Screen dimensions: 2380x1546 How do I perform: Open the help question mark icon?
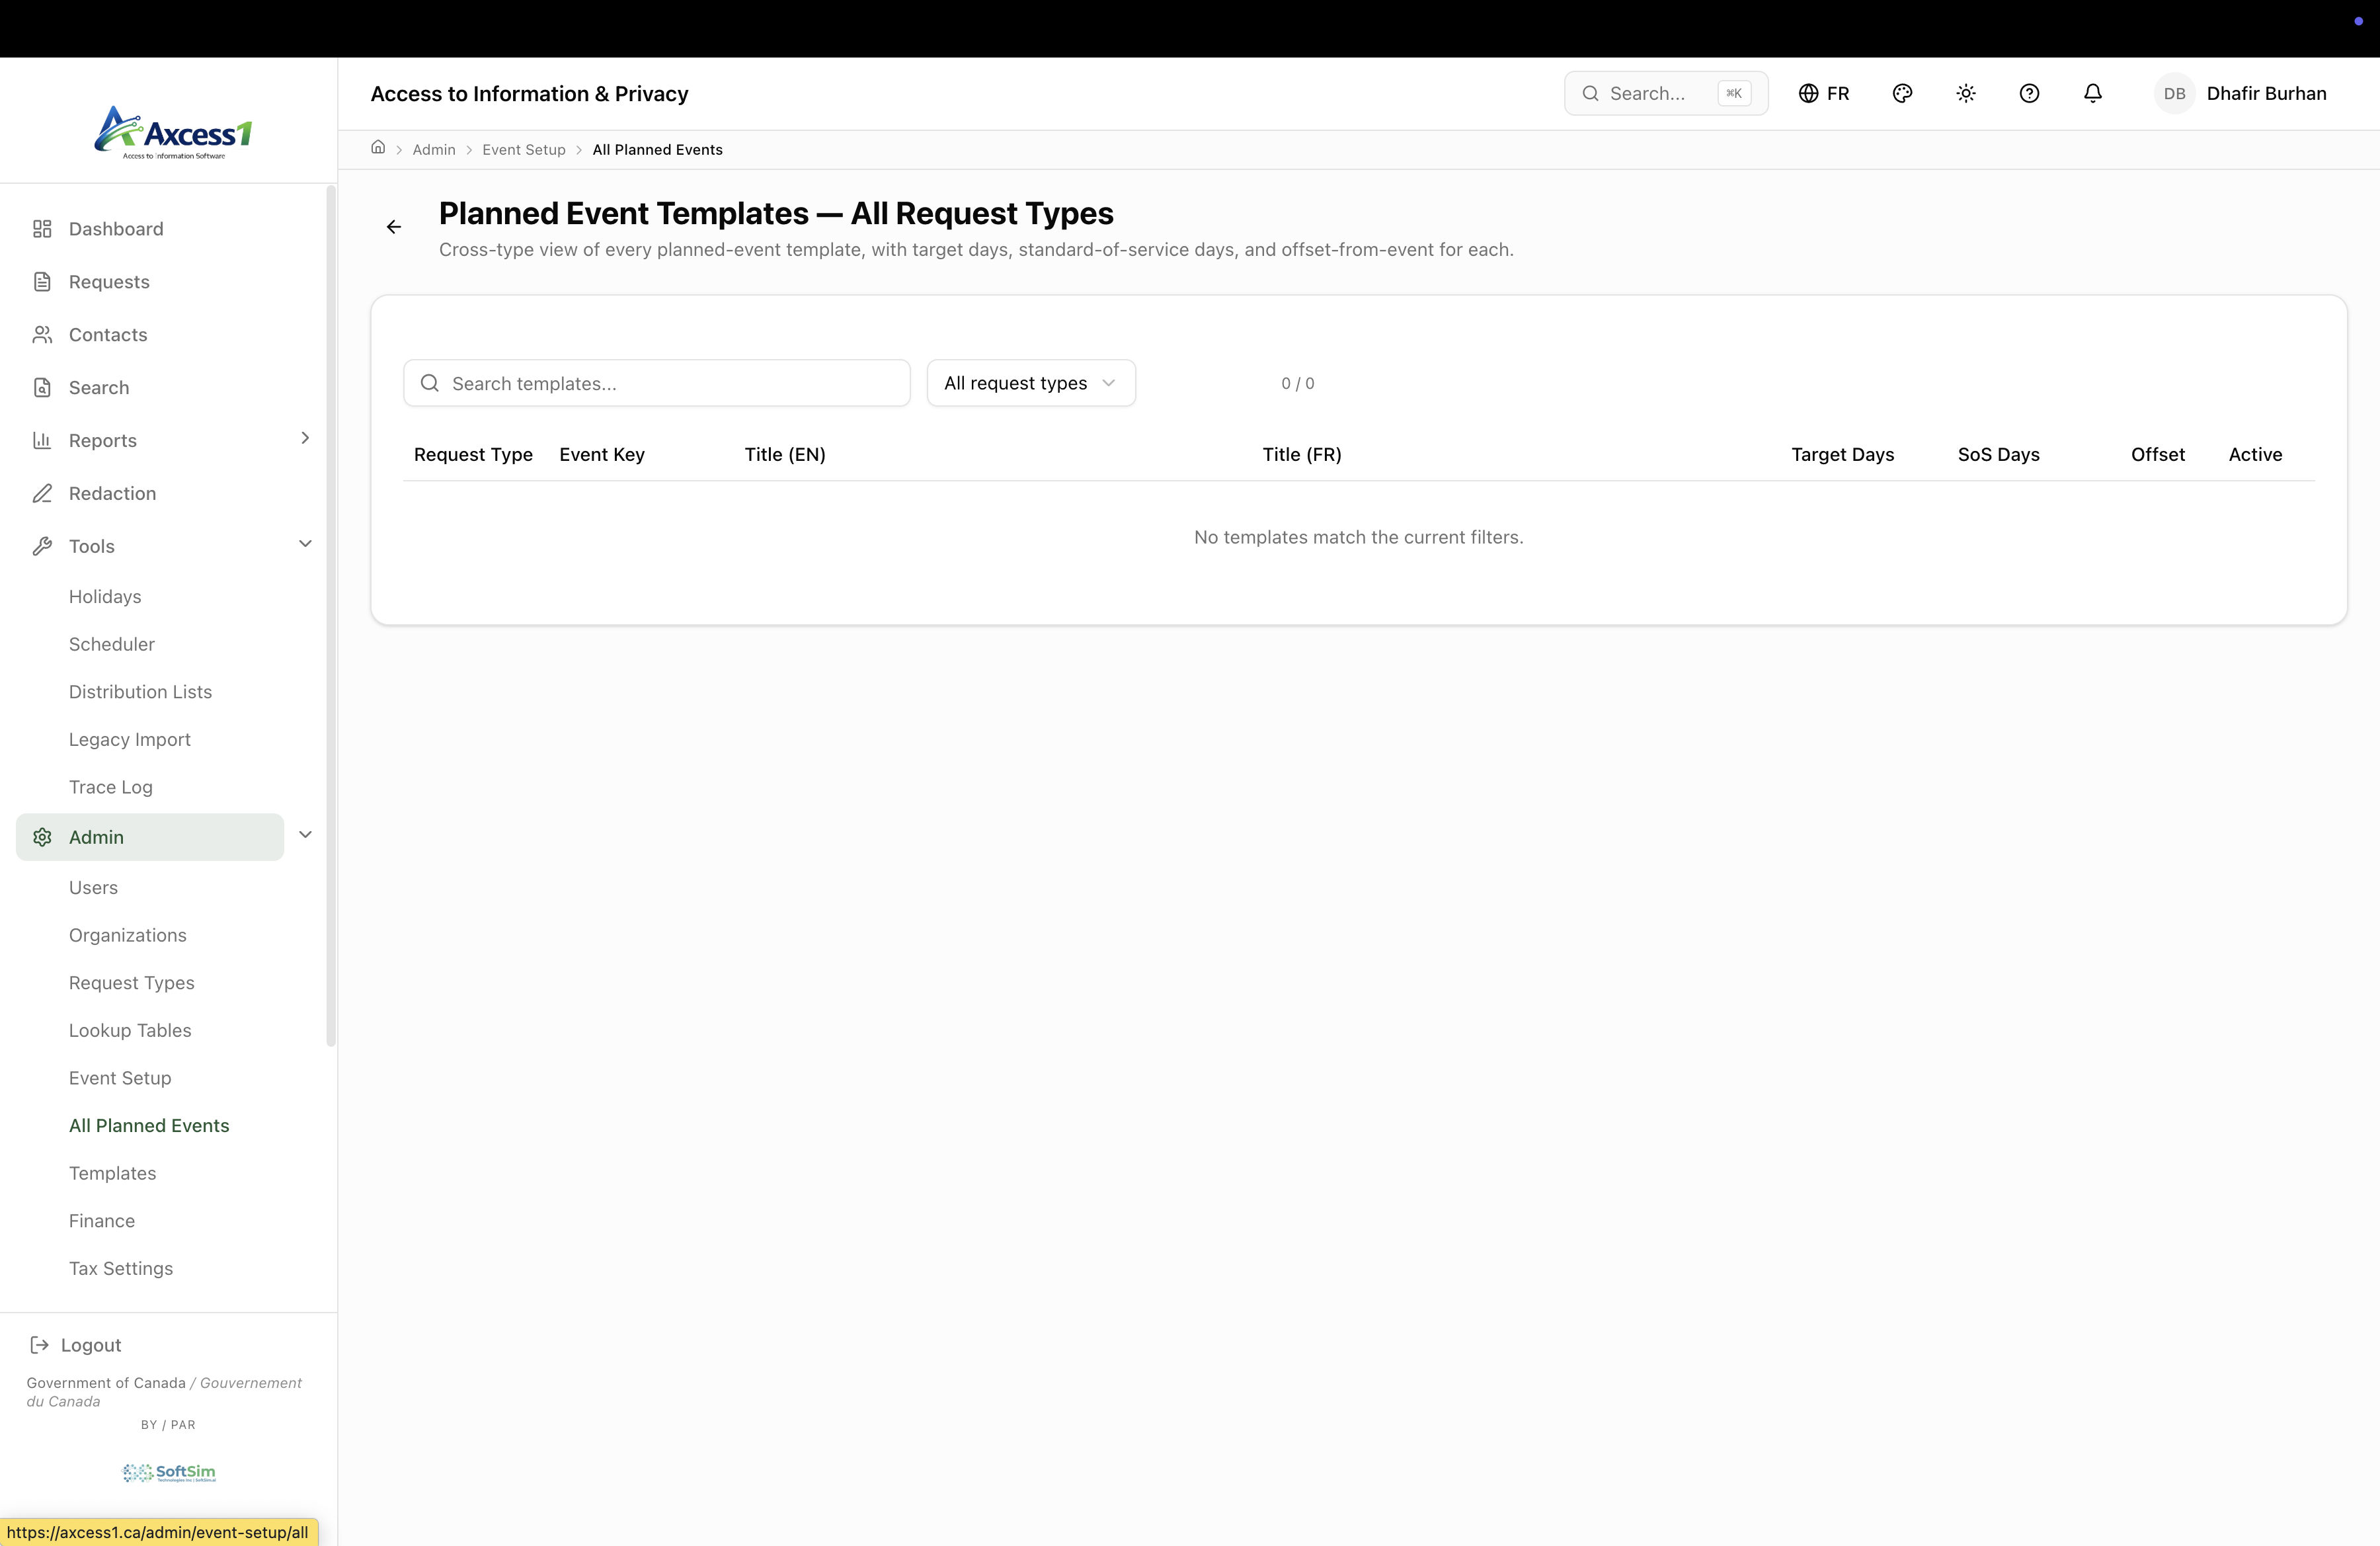coord(2029,93)
